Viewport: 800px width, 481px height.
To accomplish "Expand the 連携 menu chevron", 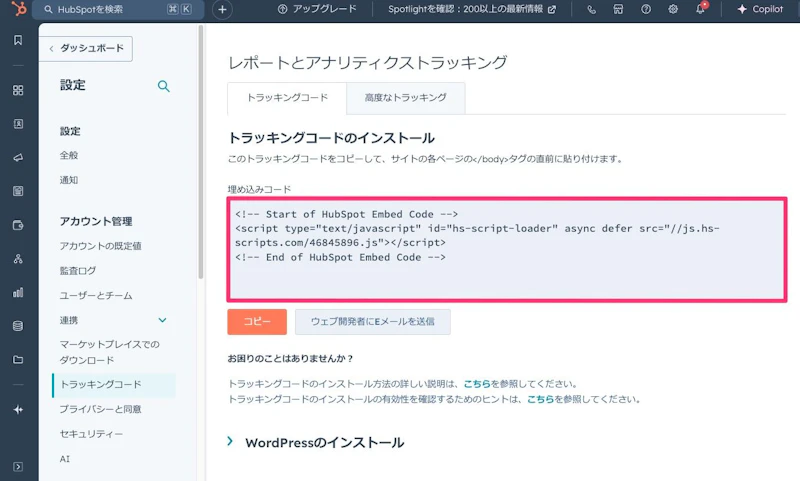I will (x=162, y=320).
